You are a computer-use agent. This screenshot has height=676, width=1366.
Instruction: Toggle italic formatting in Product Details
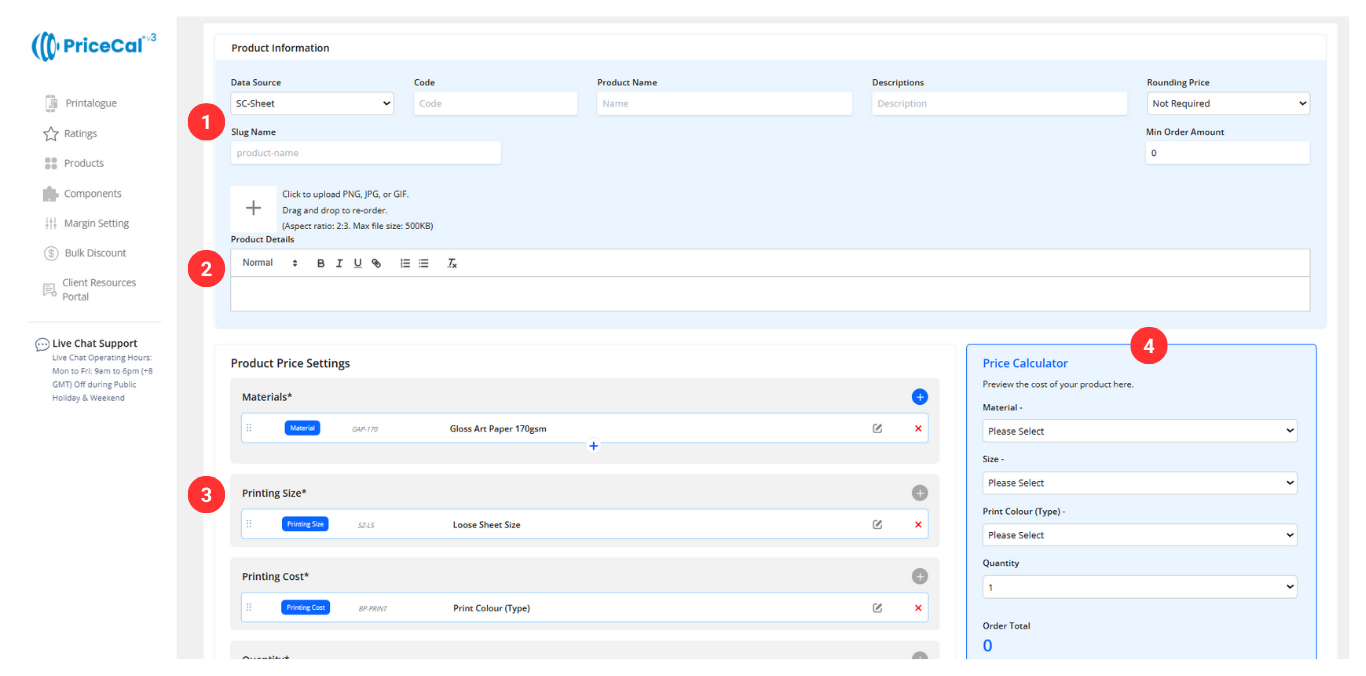pyautogui.click(x=339, y=263)
